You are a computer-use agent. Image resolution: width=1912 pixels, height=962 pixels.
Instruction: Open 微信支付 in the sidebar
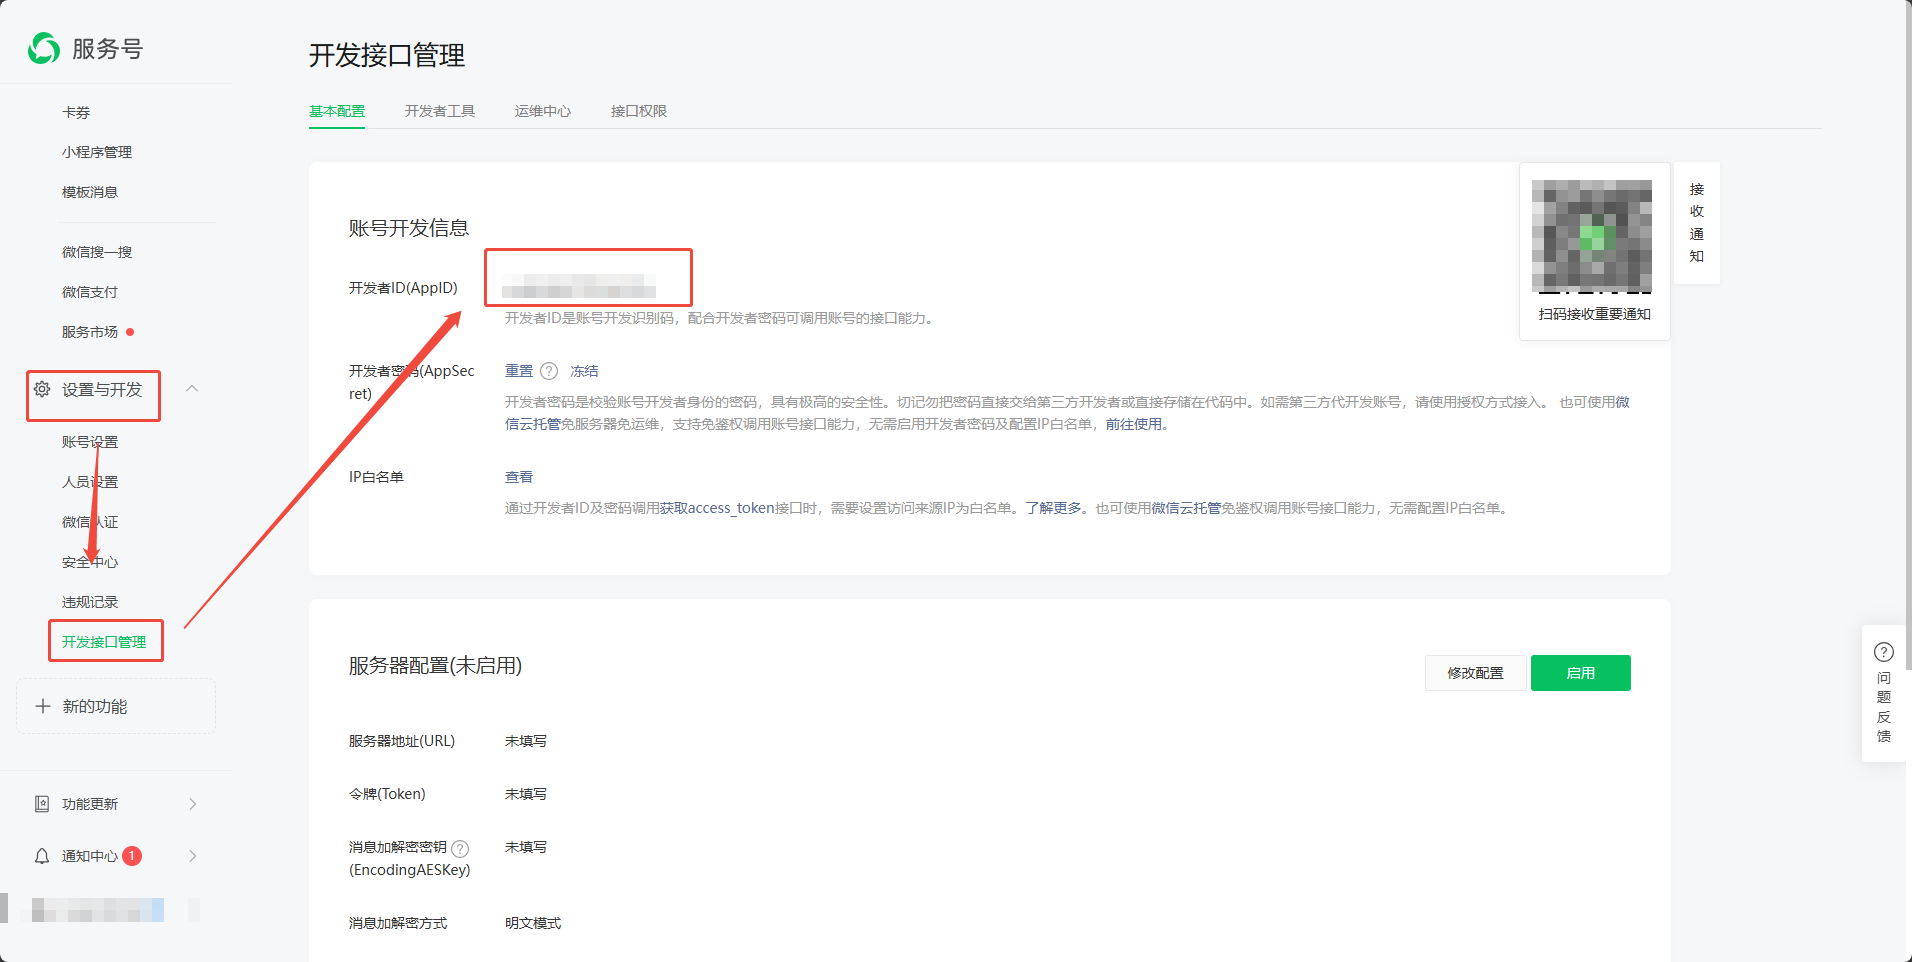pos(90,292)
